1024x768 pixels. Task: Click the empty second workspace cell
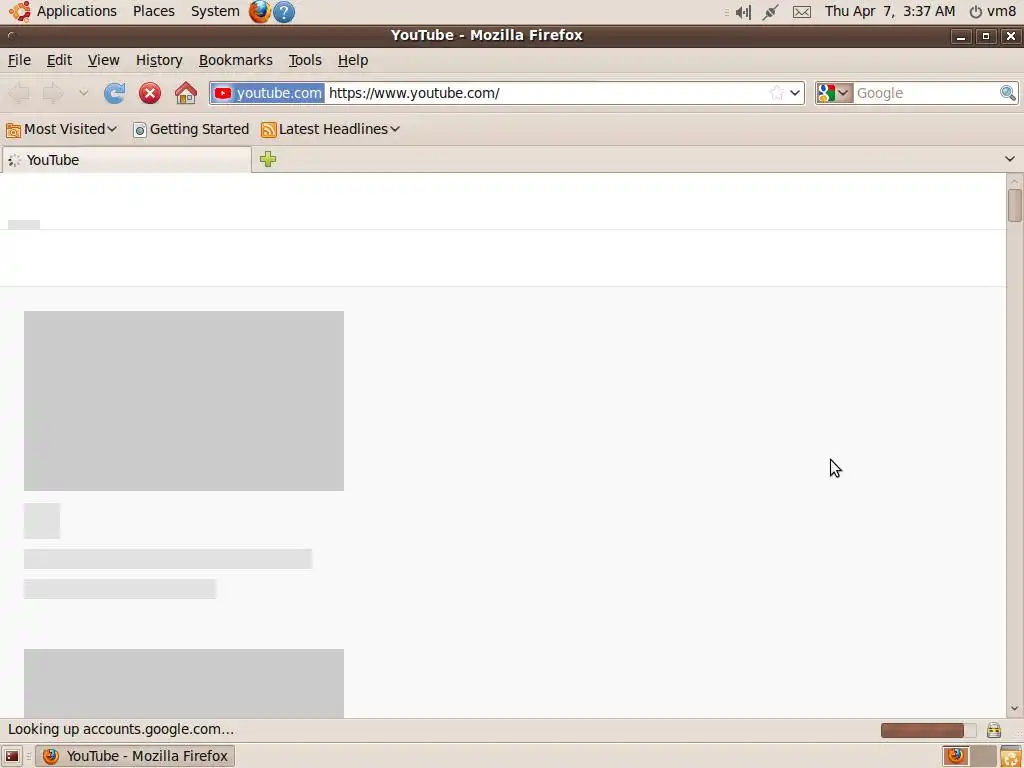click(x=983, y=756)
